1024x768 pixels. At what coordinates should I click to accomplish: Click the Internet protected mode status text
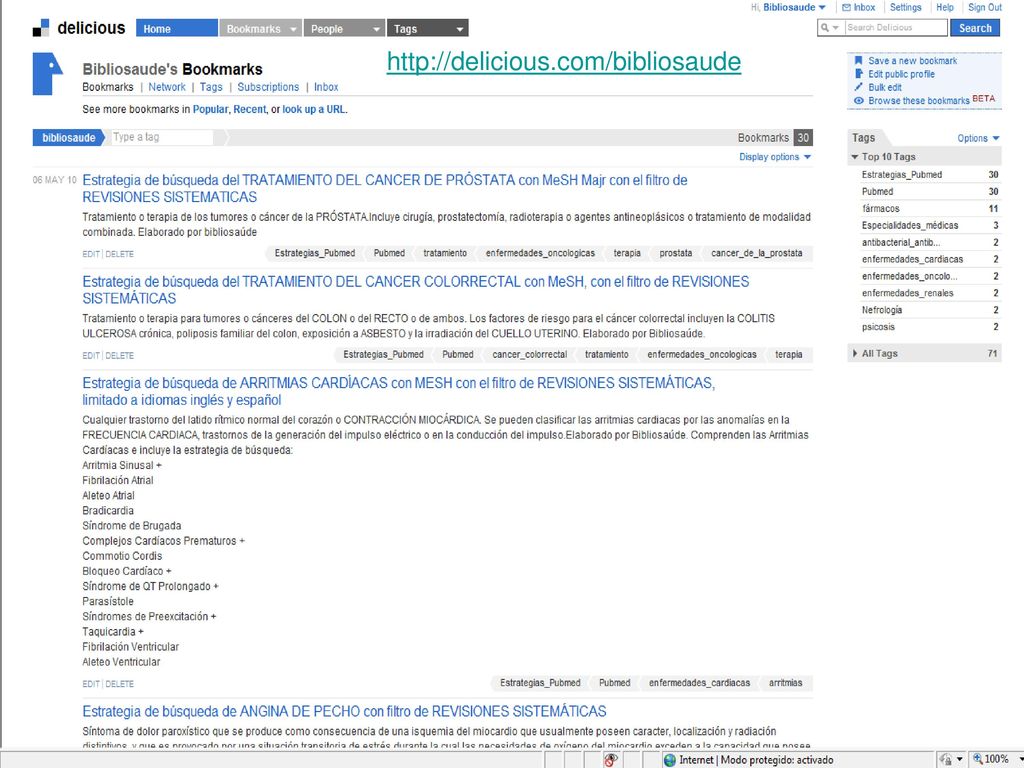756,760
